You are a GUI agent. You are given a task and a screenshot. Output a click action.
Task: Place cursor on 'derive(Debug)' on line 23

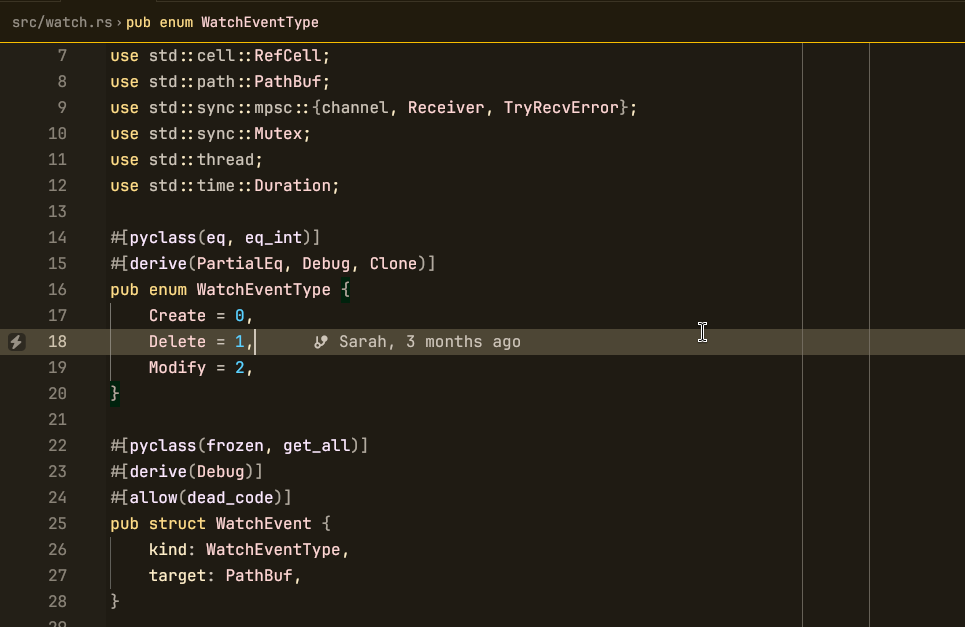(x=191, y=471)
